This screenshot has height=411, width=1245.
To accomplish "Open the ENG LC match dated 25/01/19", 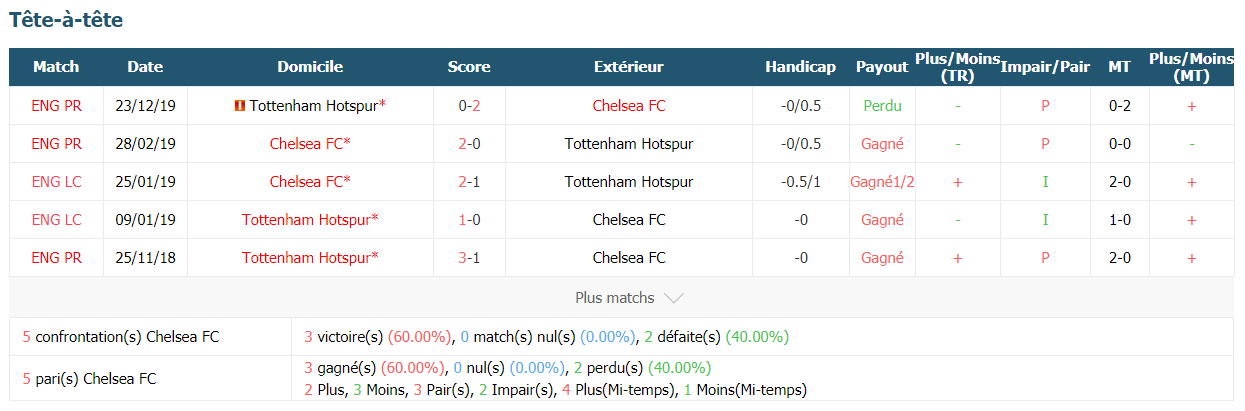I will point(56,182).
